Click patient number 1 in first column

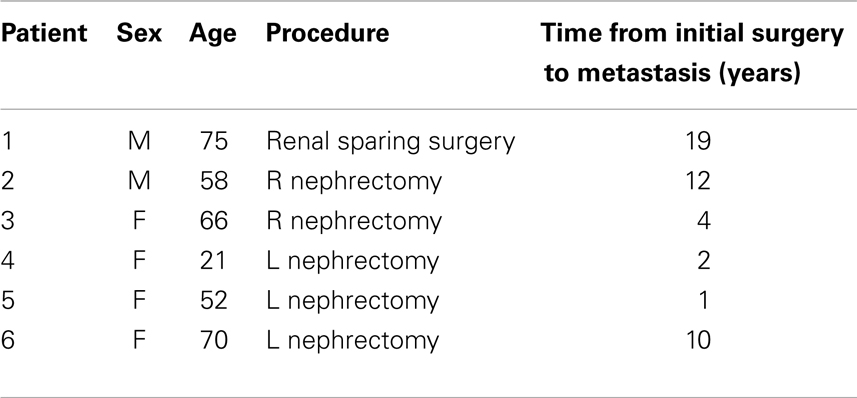[7, 142]
